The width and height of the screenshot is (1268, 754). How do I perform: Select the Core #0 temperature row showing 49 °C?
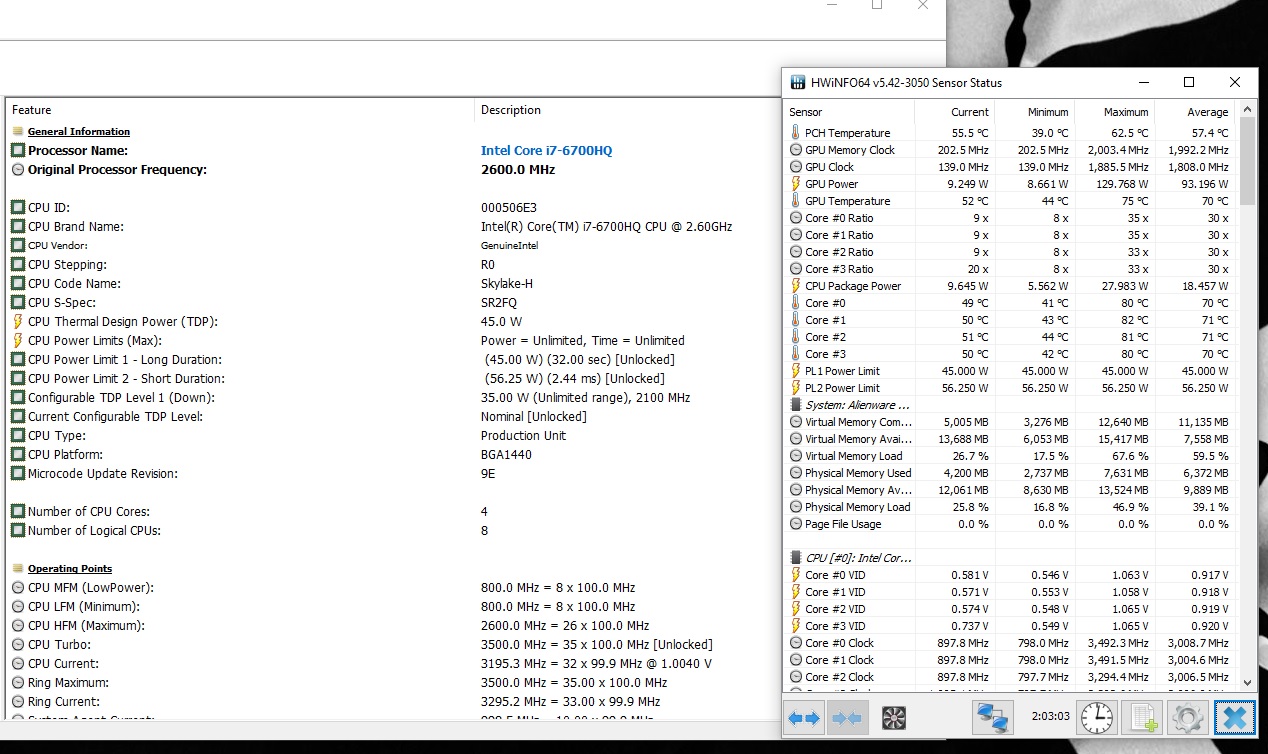tap(1010, 303)
